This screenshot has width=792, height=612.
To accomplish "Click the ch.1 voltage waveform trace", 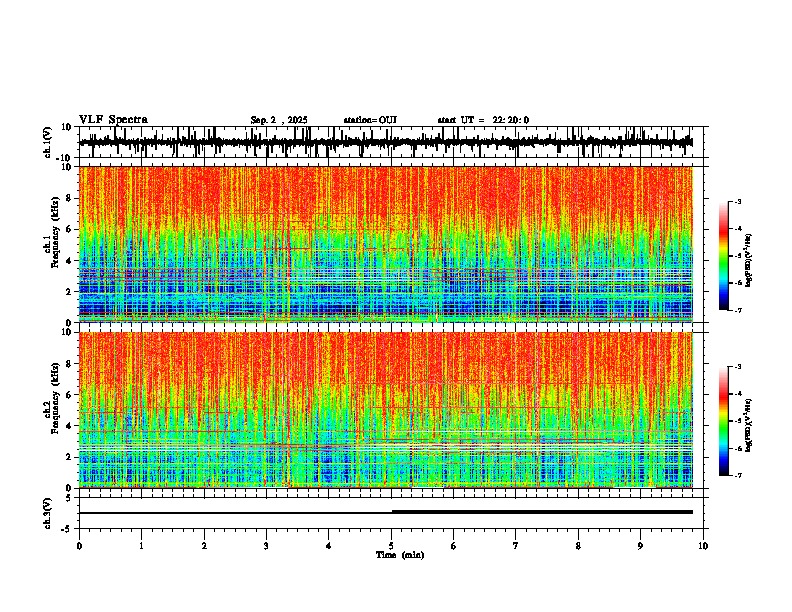I will [x=385, y=142].
